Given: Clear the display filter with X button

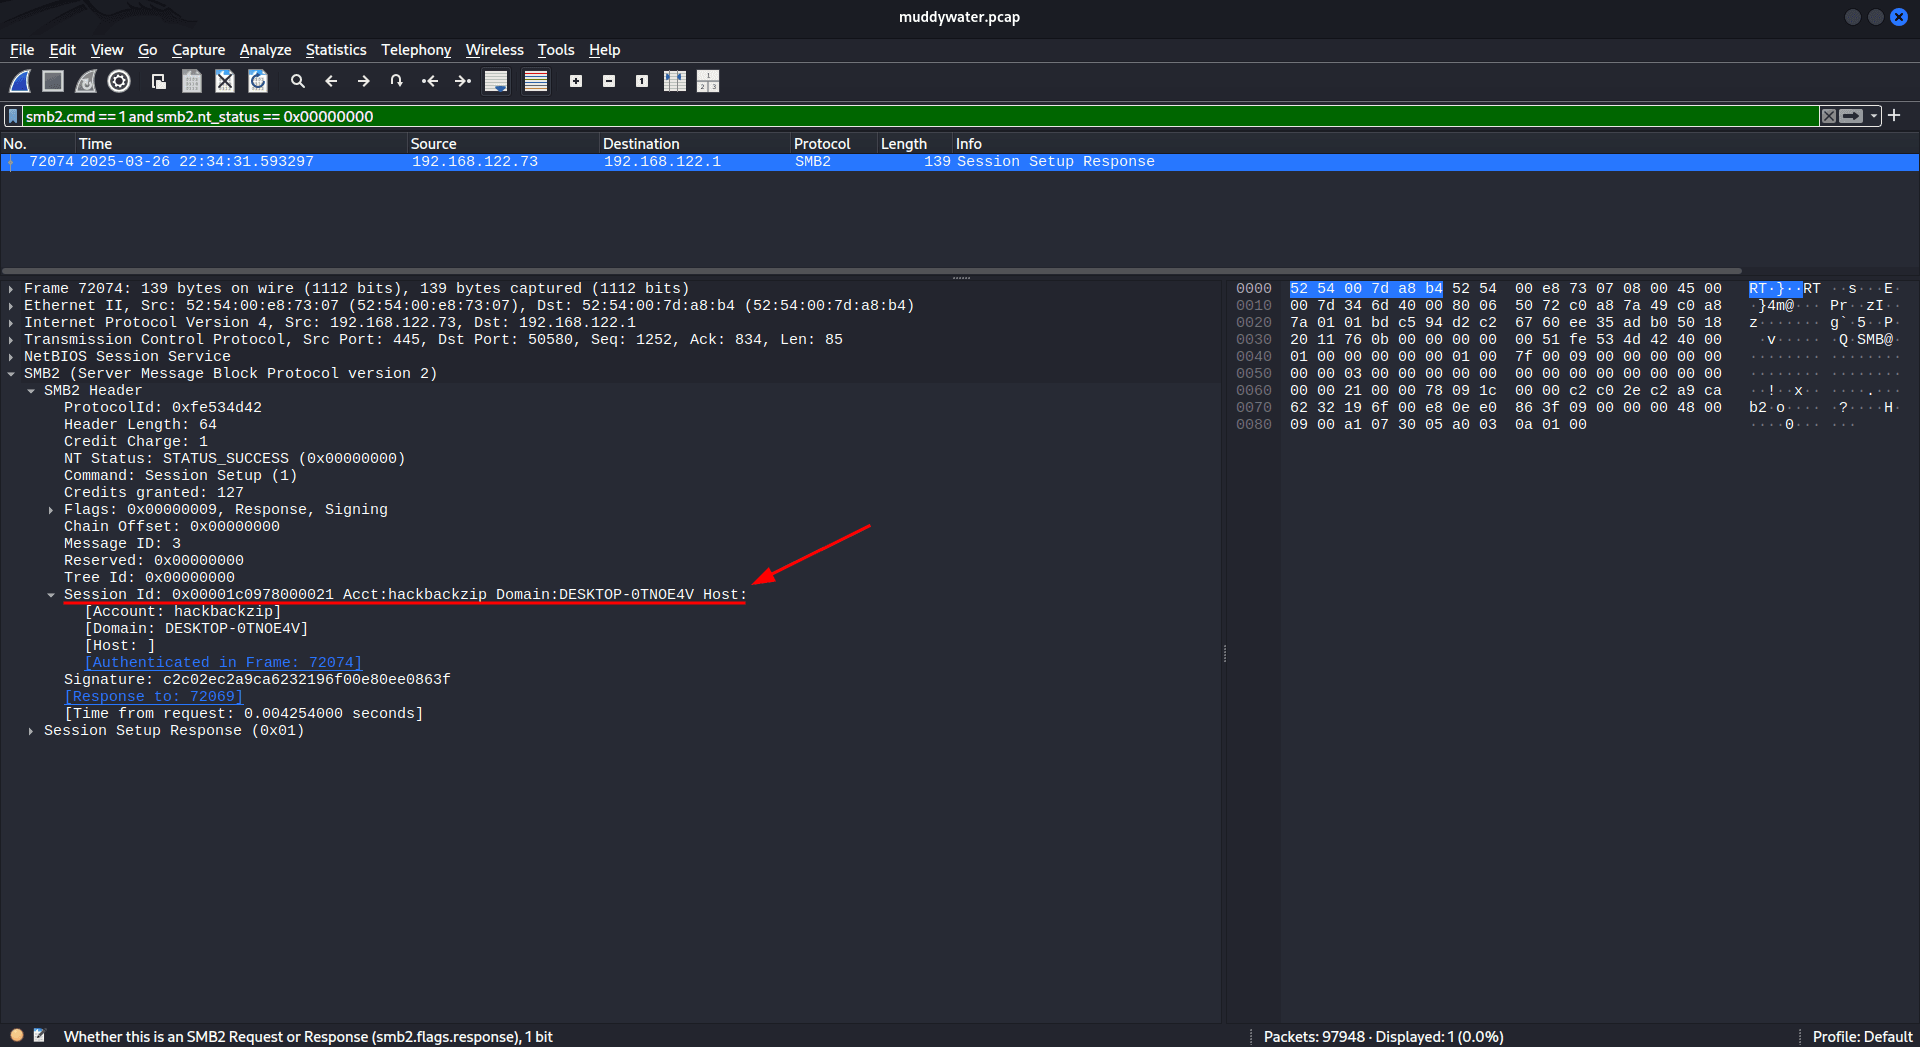Looking at the screenshot, I should point(1829,117).
